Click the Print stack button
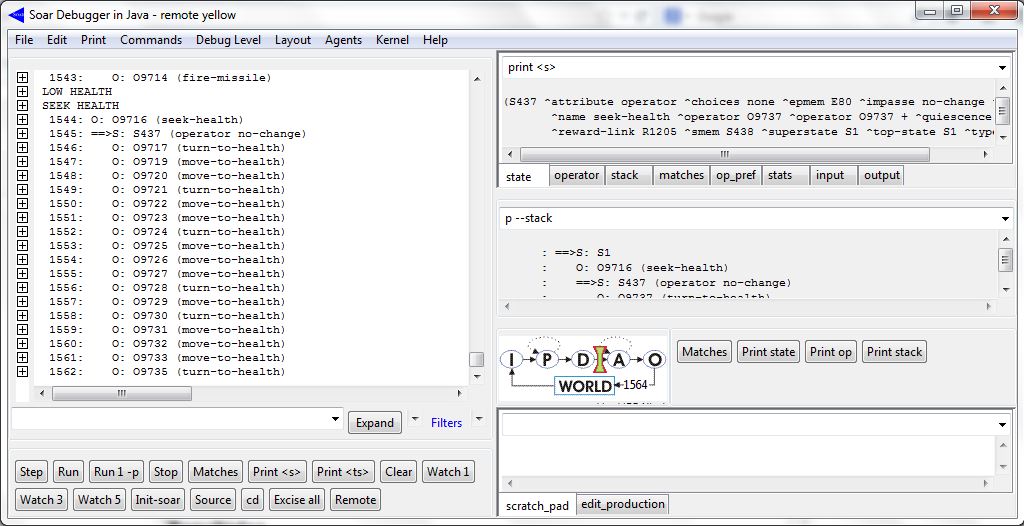The width and height of the screenshot is (1024, 526). 894,352
